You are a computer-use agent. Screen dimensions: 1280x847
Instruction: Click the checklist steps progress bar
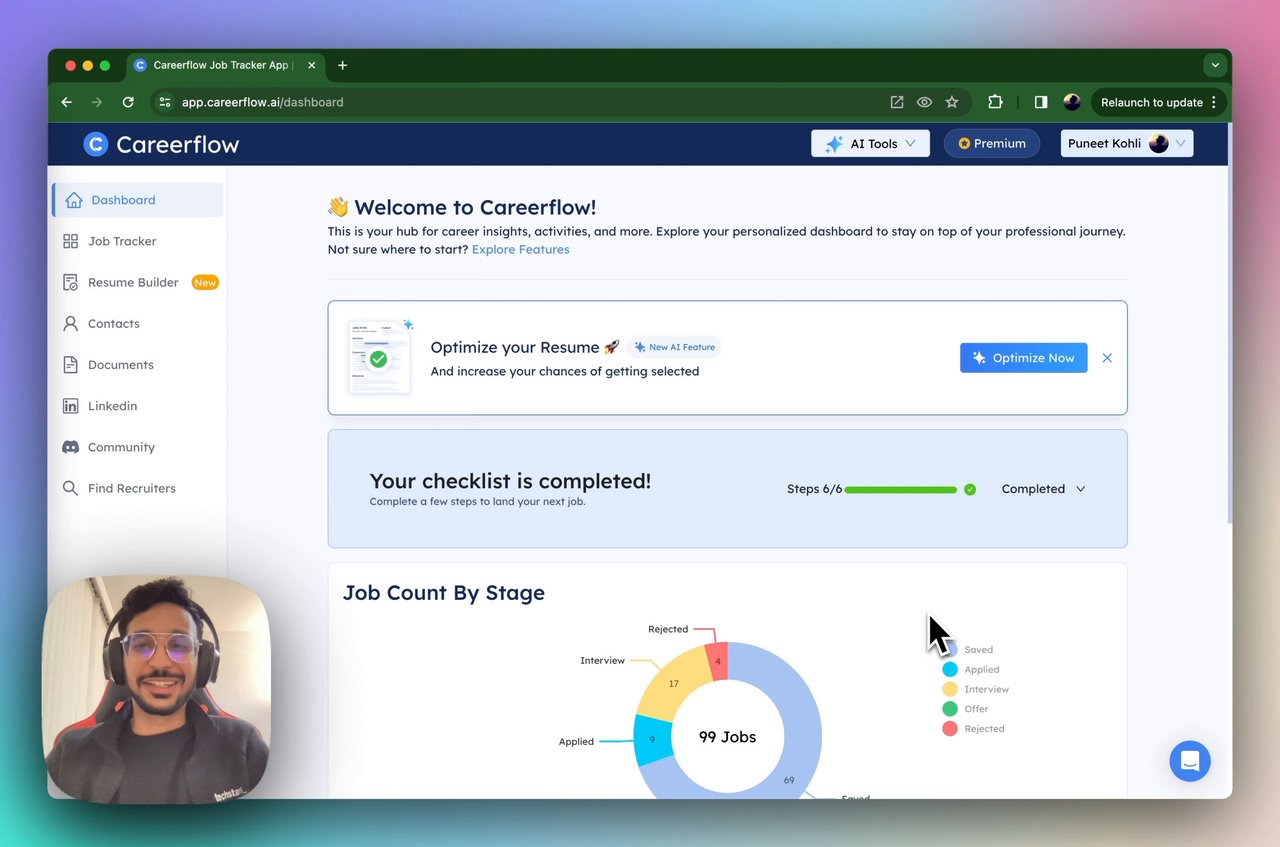pyautogui.click(x=901, y=490)
